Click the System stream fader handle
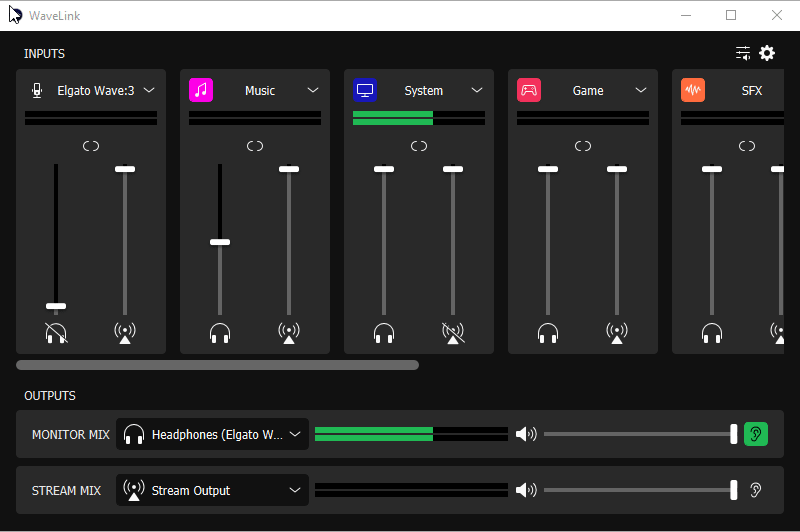Screen dimensions: 800x532 pos(453,169)
